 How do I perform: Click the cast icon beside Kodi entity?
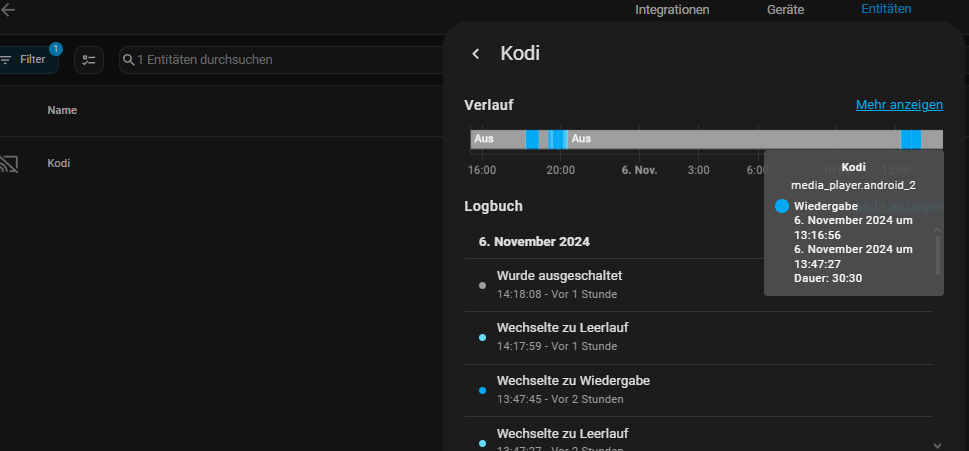point(8,164)
